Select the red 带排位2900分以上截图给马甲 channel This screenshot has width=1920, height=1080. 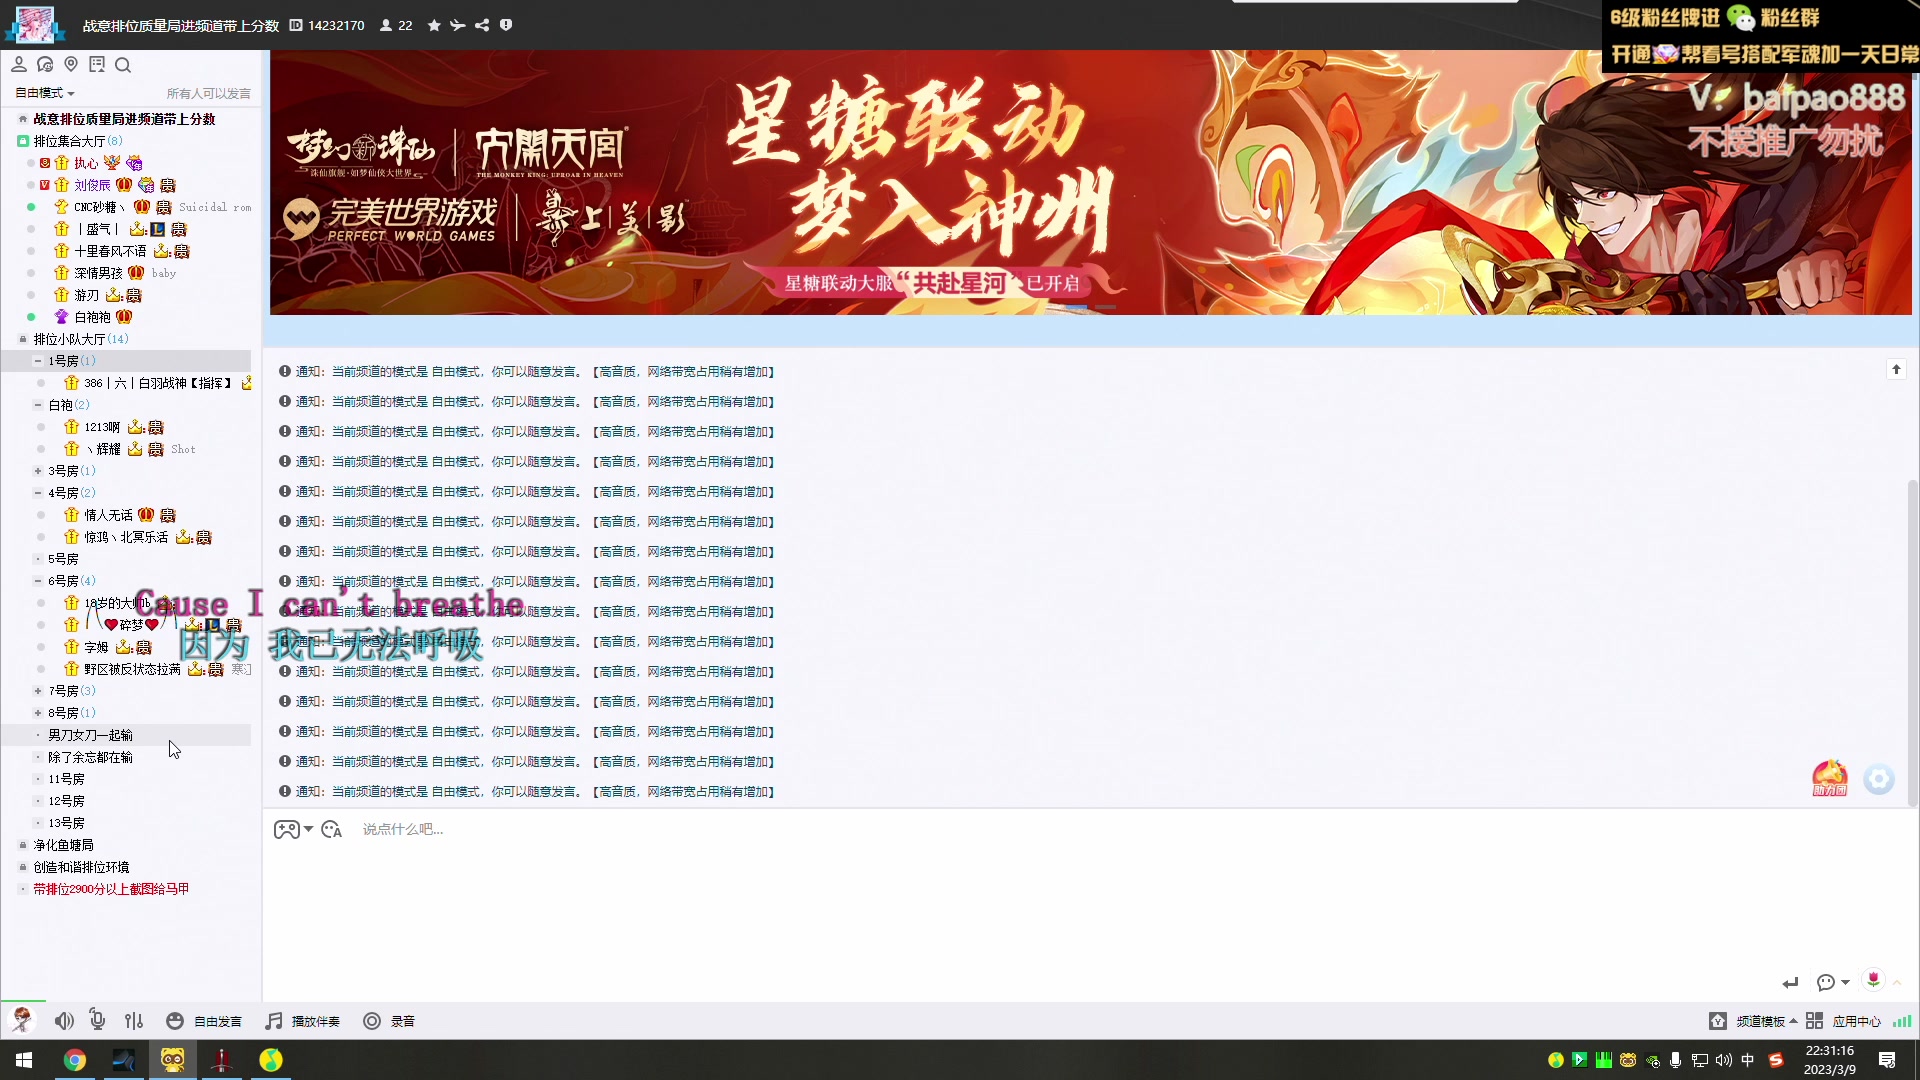coord(111,889)
